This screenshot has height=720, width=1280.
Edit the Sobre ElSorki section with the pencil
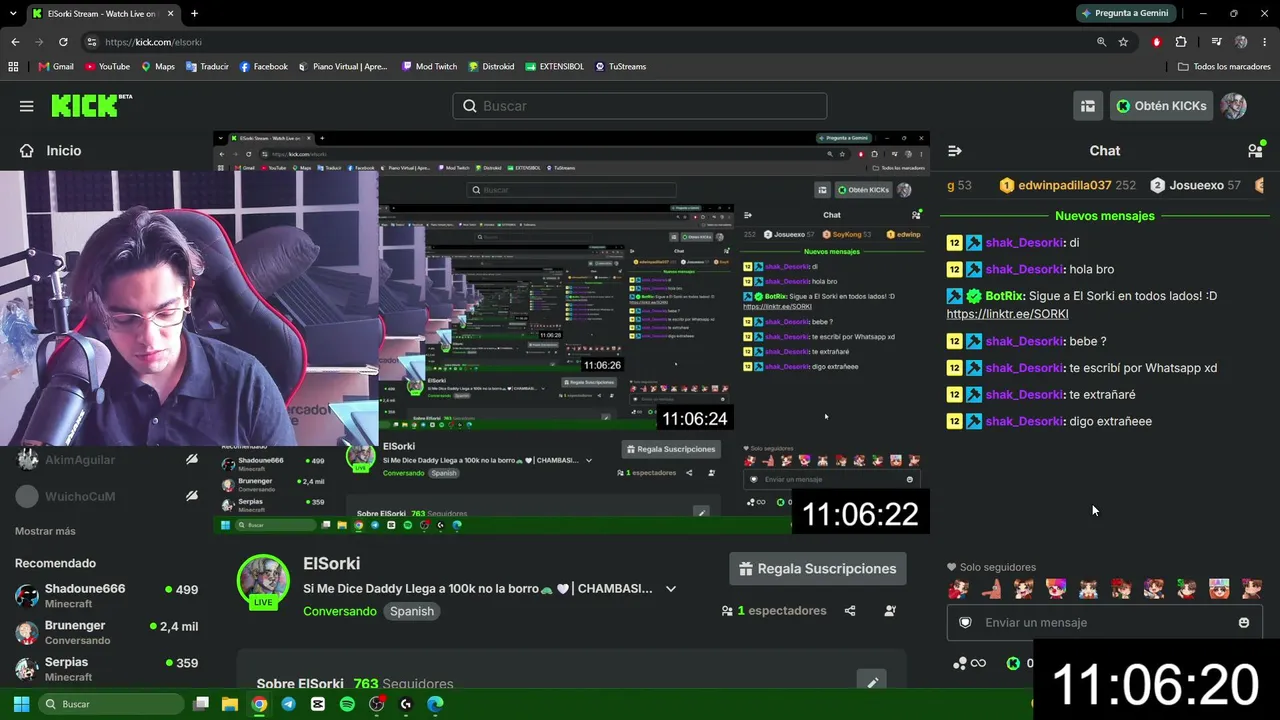pos(872,683)
